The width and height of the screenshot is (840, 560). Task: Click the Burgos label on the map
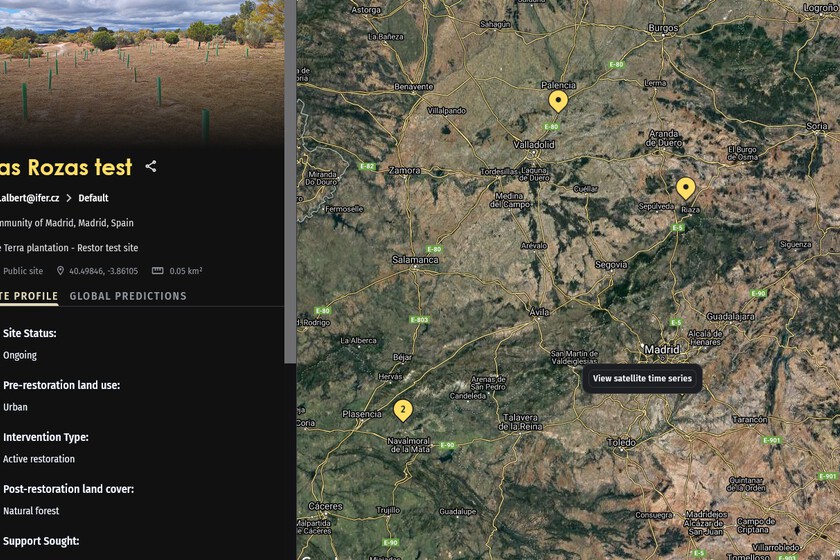pos(663,28)
